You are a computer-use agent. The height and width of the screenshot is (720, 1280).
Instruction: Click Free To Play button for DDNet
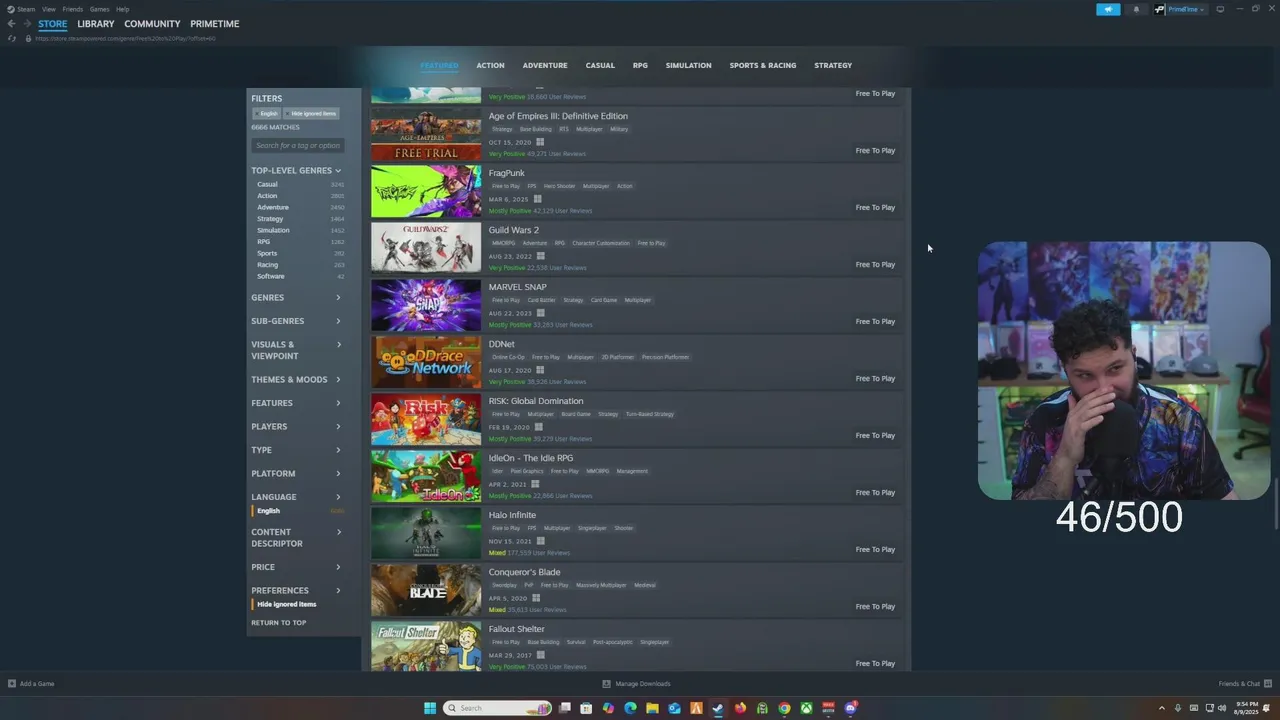[875, 379]
